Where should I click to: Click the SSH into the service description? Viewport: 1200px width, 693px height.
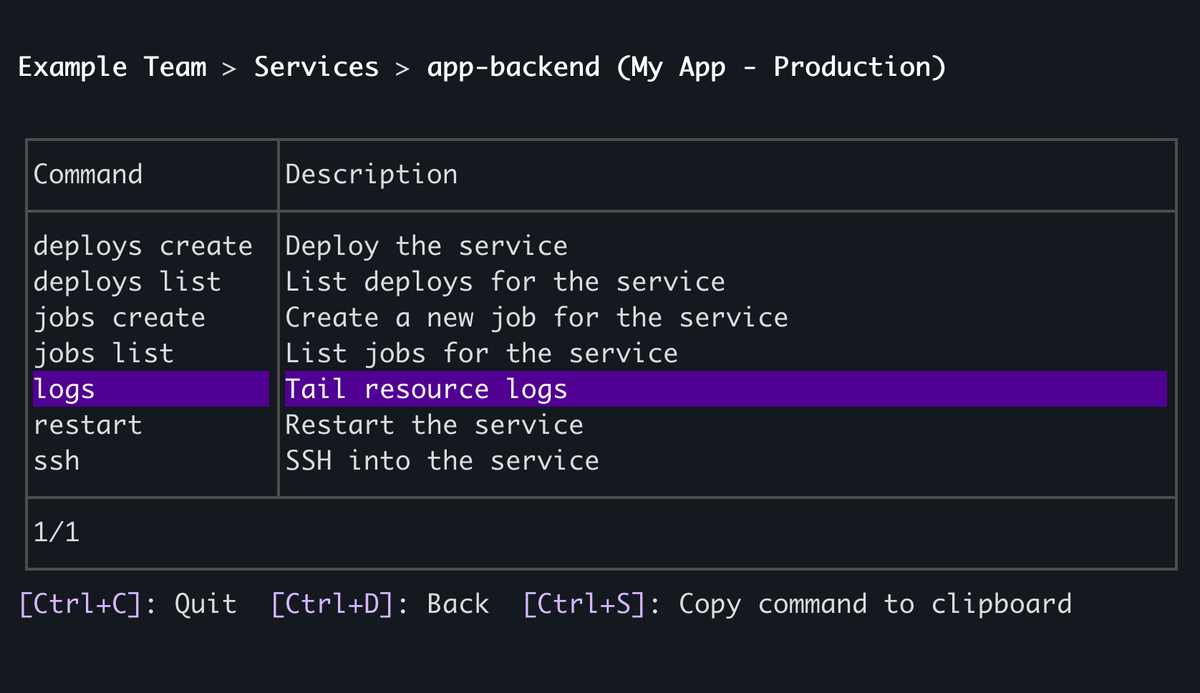tap(441, 460)
